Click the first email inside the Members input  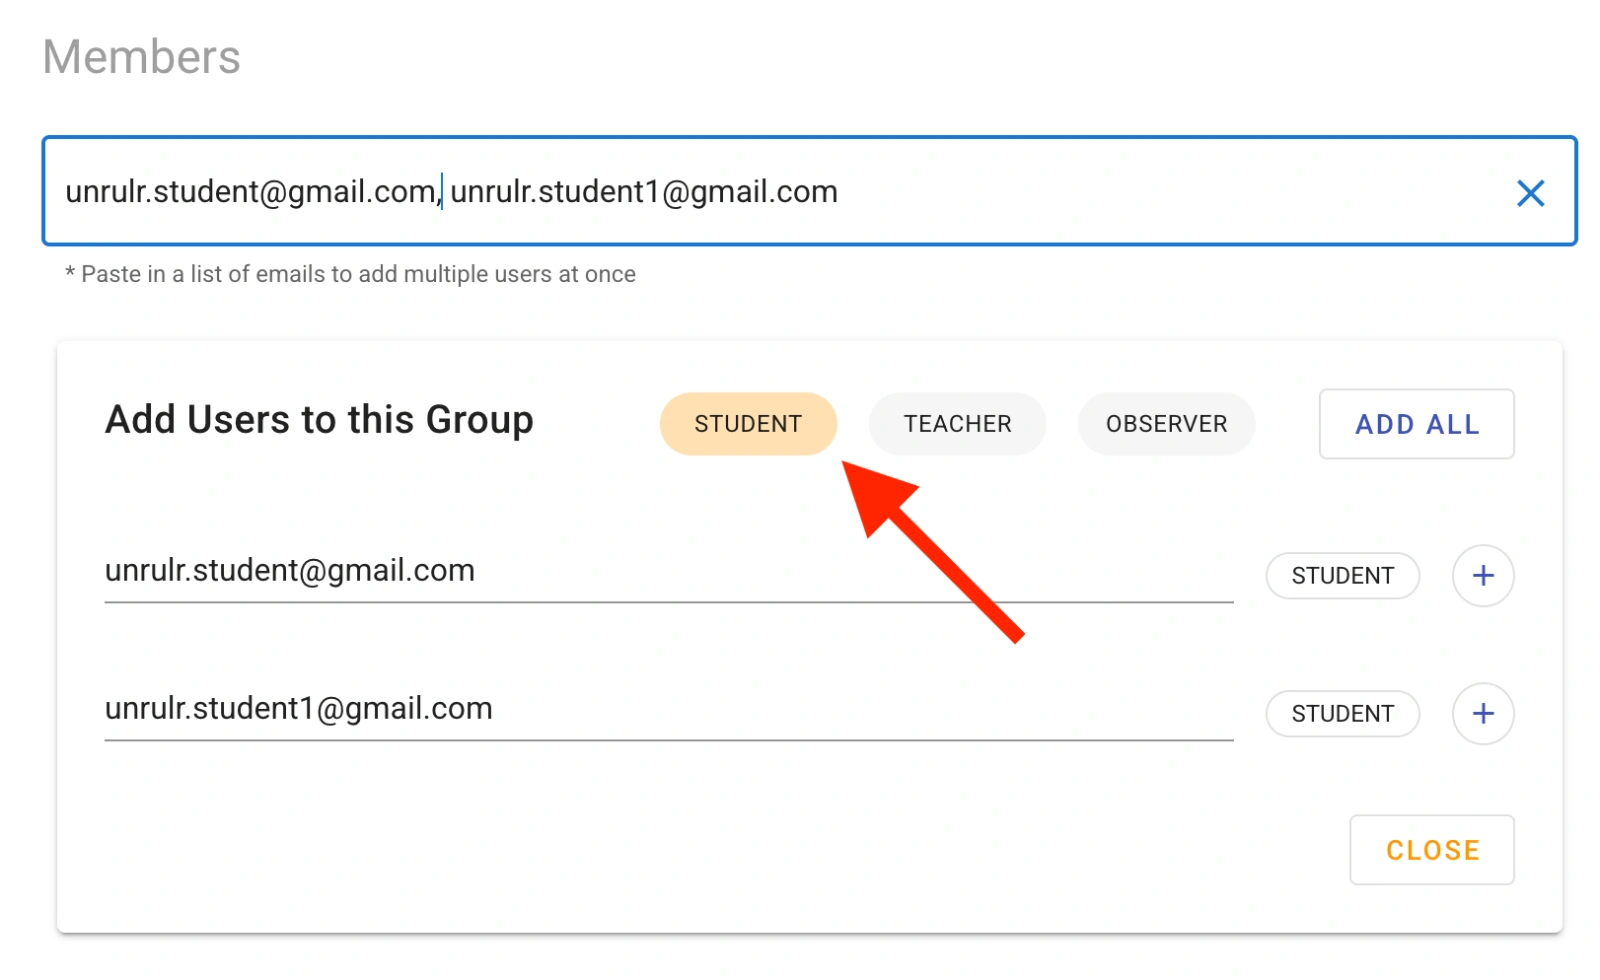(250, 192)
